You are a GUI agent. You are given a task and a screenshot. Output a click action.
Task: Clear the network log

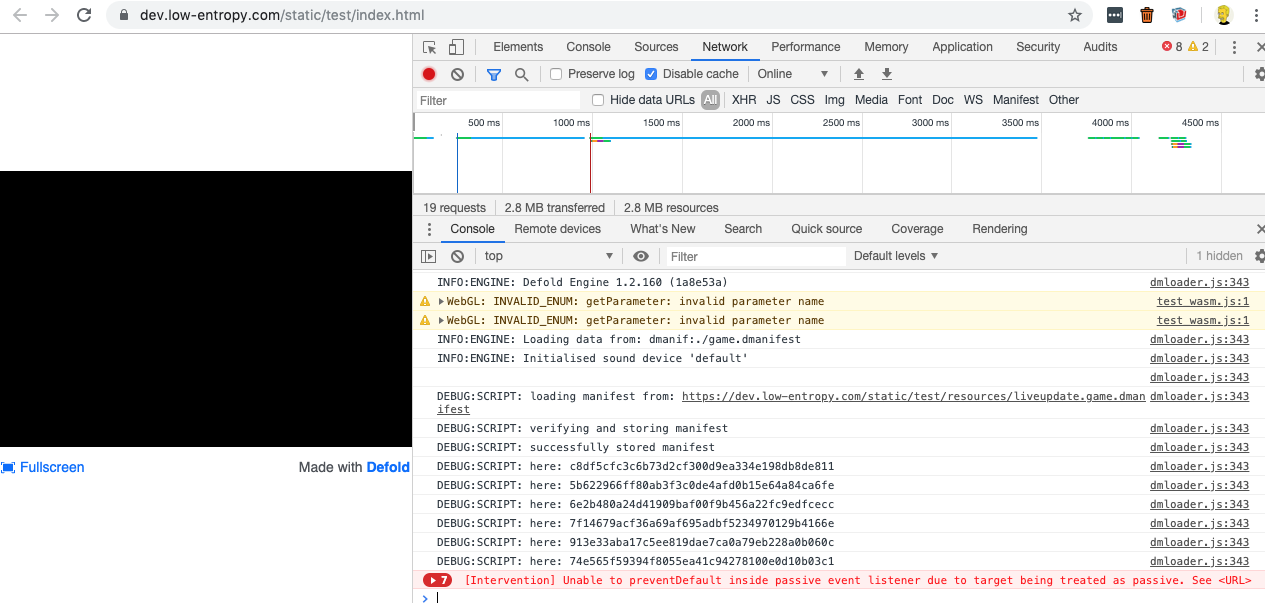pos(457,74)
